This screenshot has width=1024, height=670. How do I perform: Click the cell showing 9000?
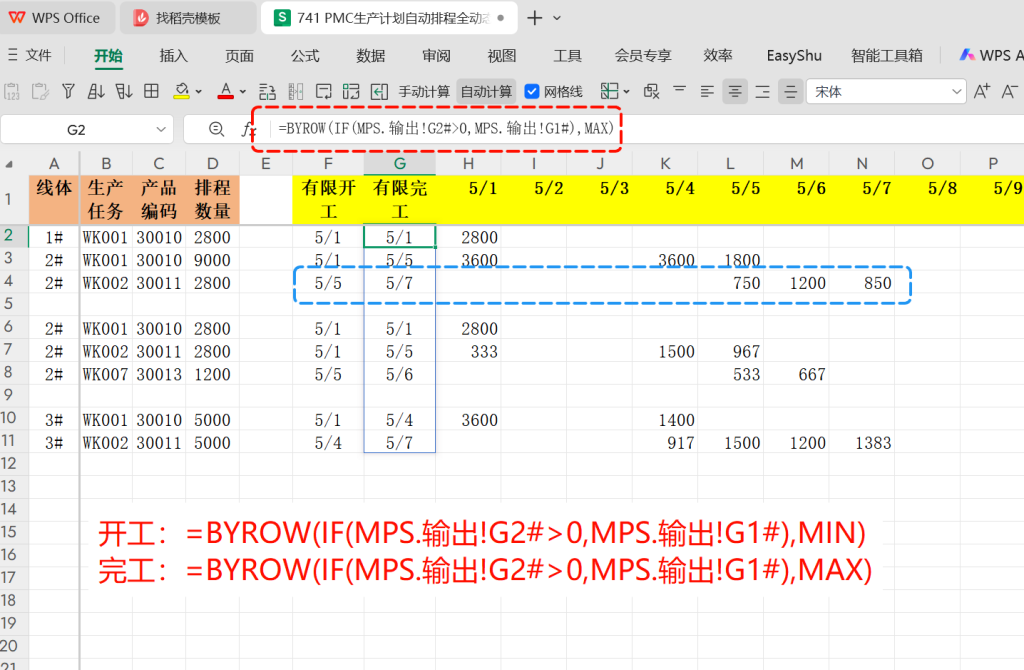point(212,260)
